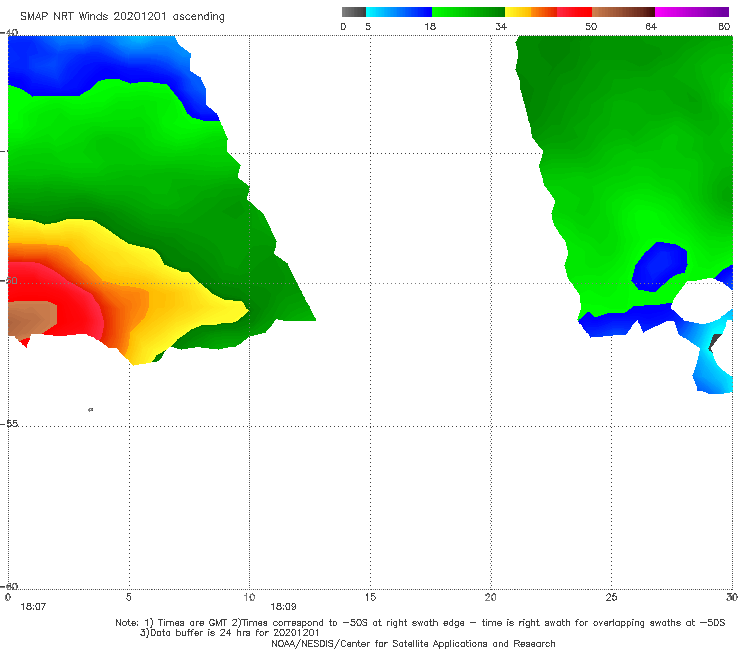Click the longitude axis label '25'
The image size is (740, 650).
[x=611, y=597]
